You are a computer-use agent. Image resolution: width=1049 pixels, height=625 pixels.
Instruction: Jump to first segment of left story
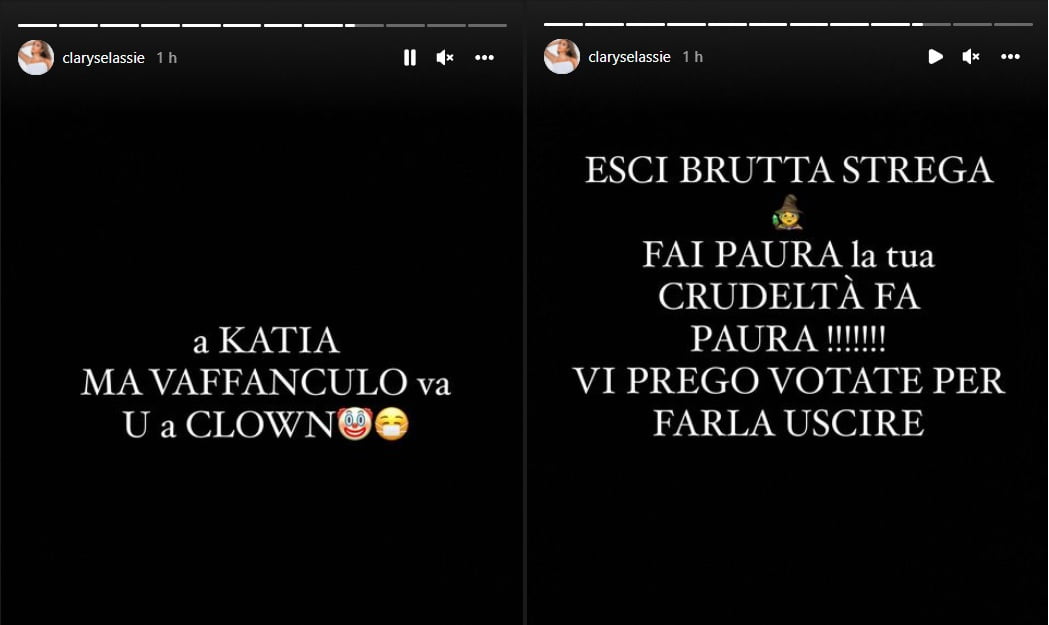pyautogui.click(x=37, y=25)
